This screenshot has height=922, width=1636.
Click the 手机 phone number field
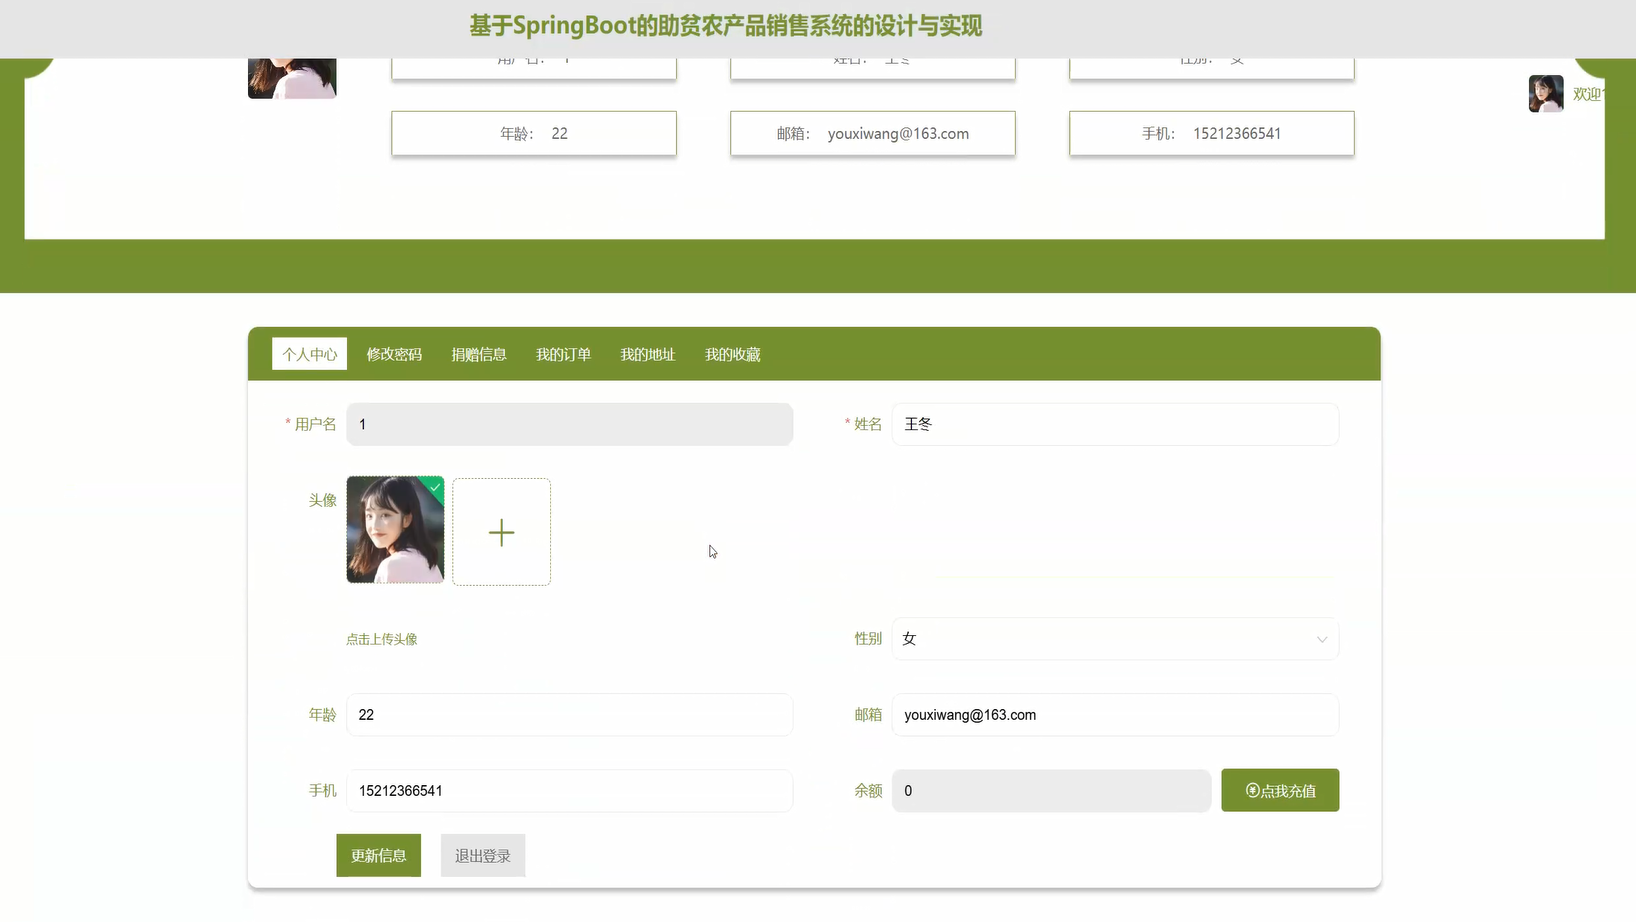pos(569,790)
